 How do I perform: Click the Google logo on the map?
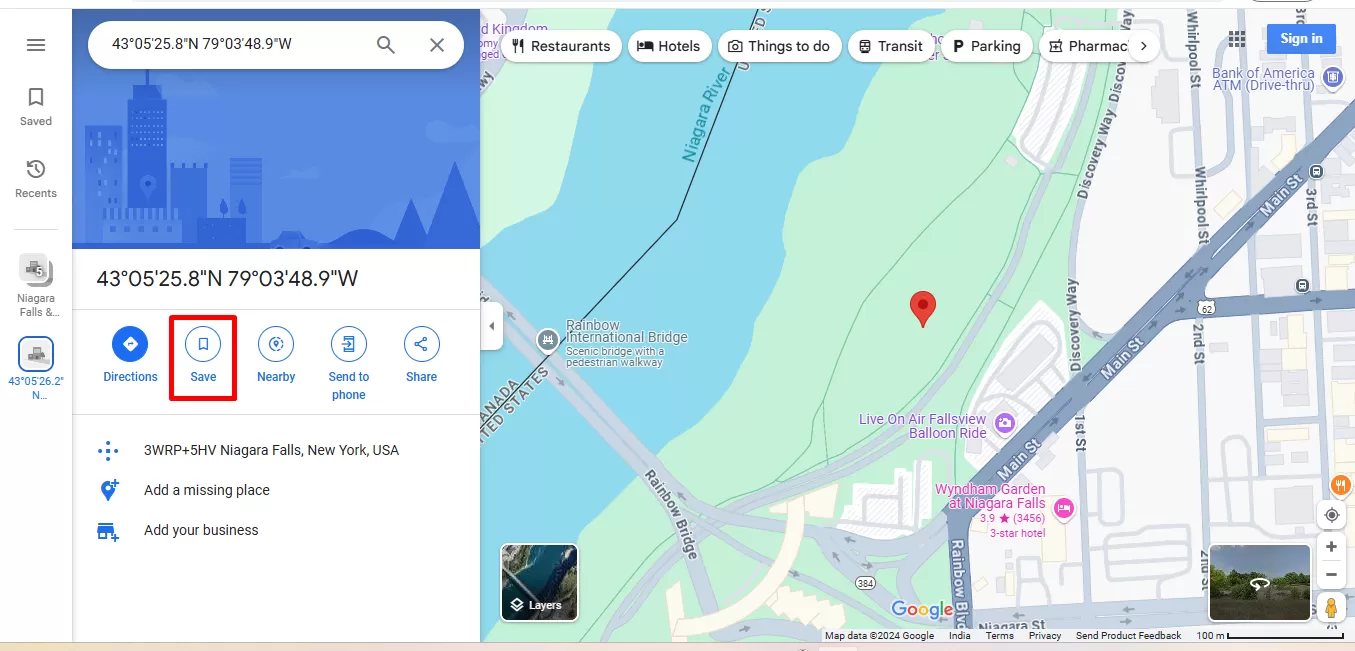point(922,609)
